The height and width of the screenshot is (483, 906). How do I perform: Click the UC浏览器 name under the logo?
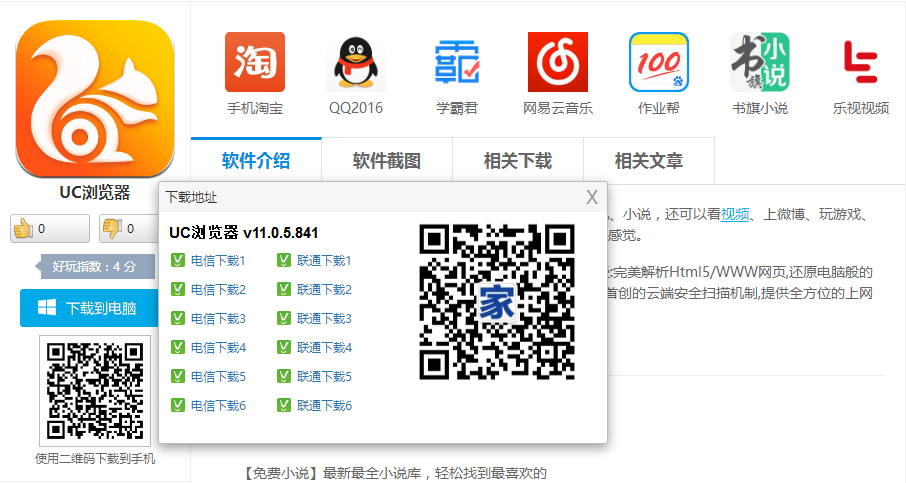pyautogui.click(x=95, y=192)
